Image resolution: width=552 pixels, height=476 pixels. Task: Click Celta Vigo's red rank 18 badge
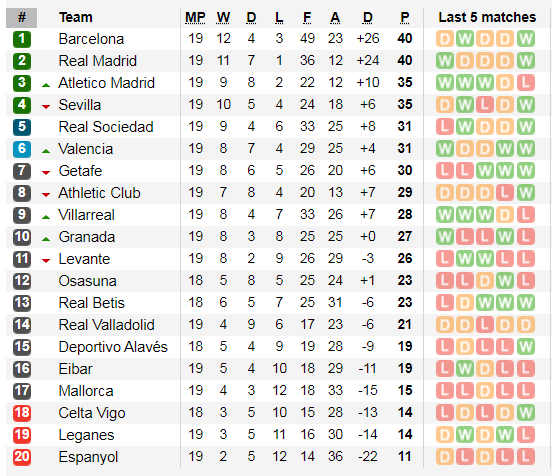22,413
